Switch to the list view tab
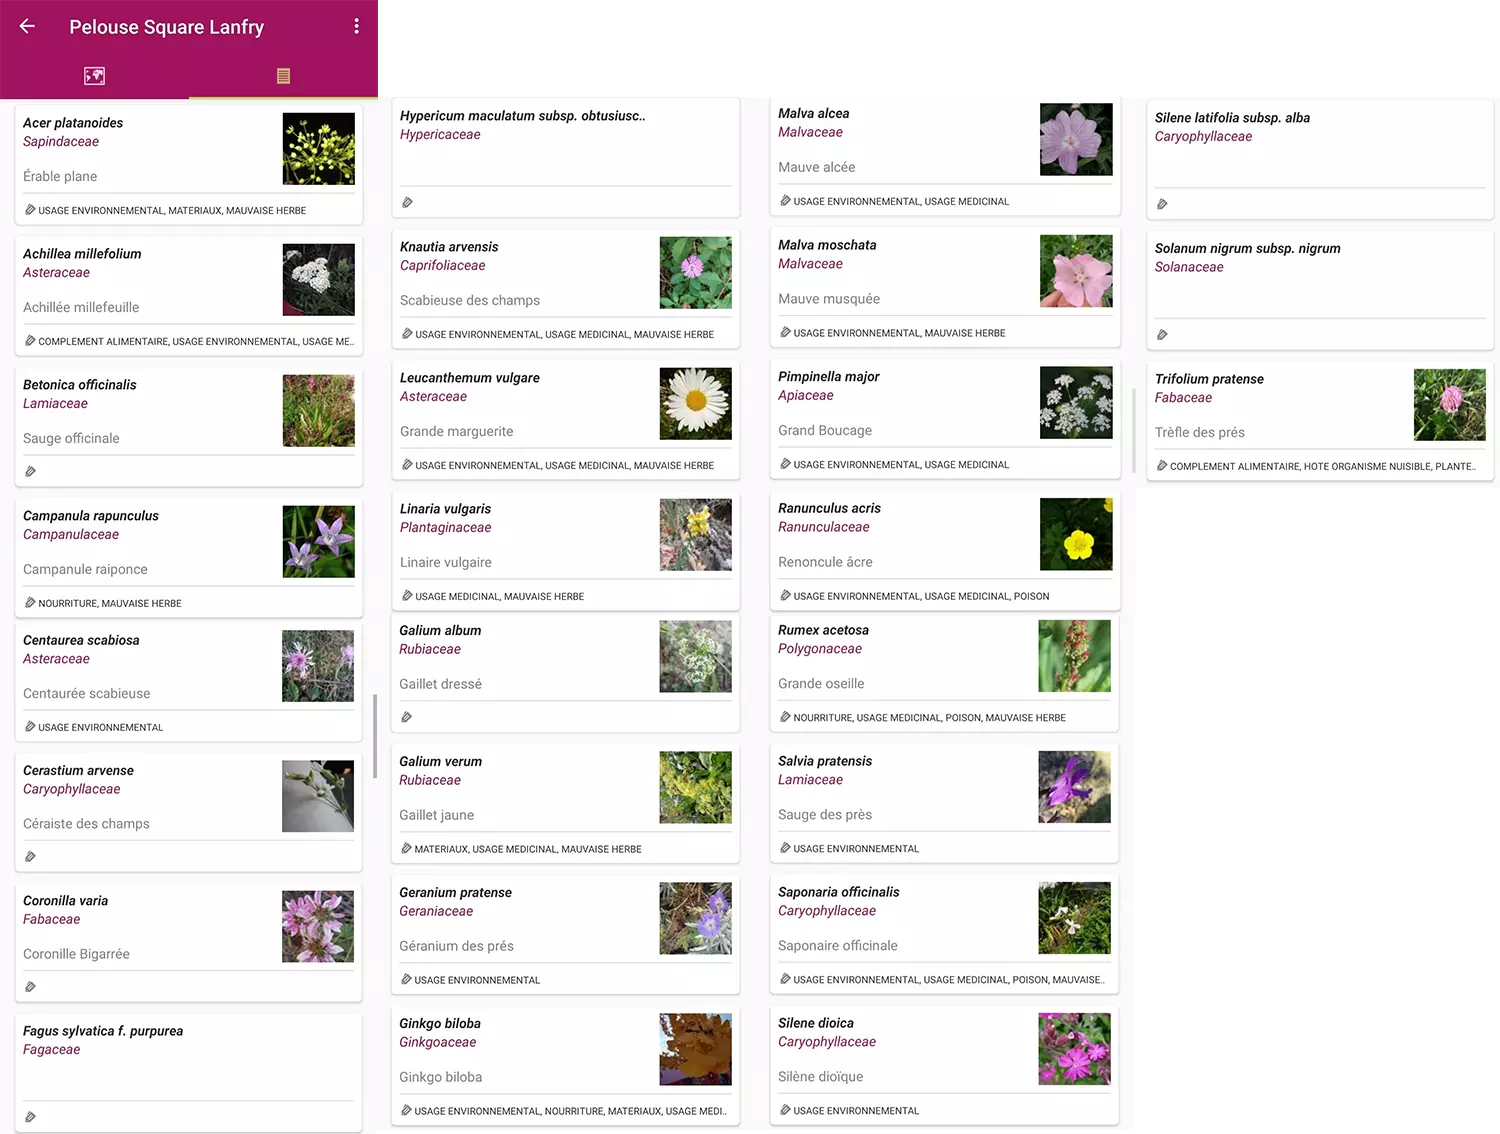The height and width of the screenshot is (1134, 1500). [283, 76]
